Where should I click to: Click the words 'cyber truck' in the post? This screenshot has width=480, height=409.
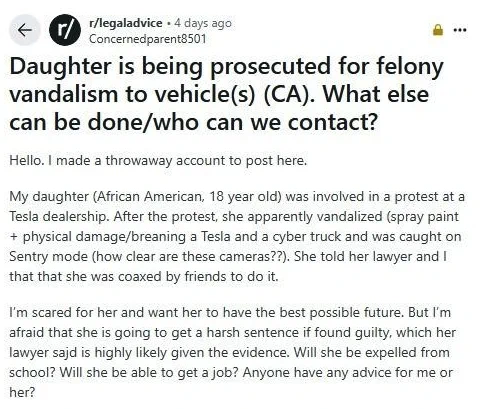(307, 237)
